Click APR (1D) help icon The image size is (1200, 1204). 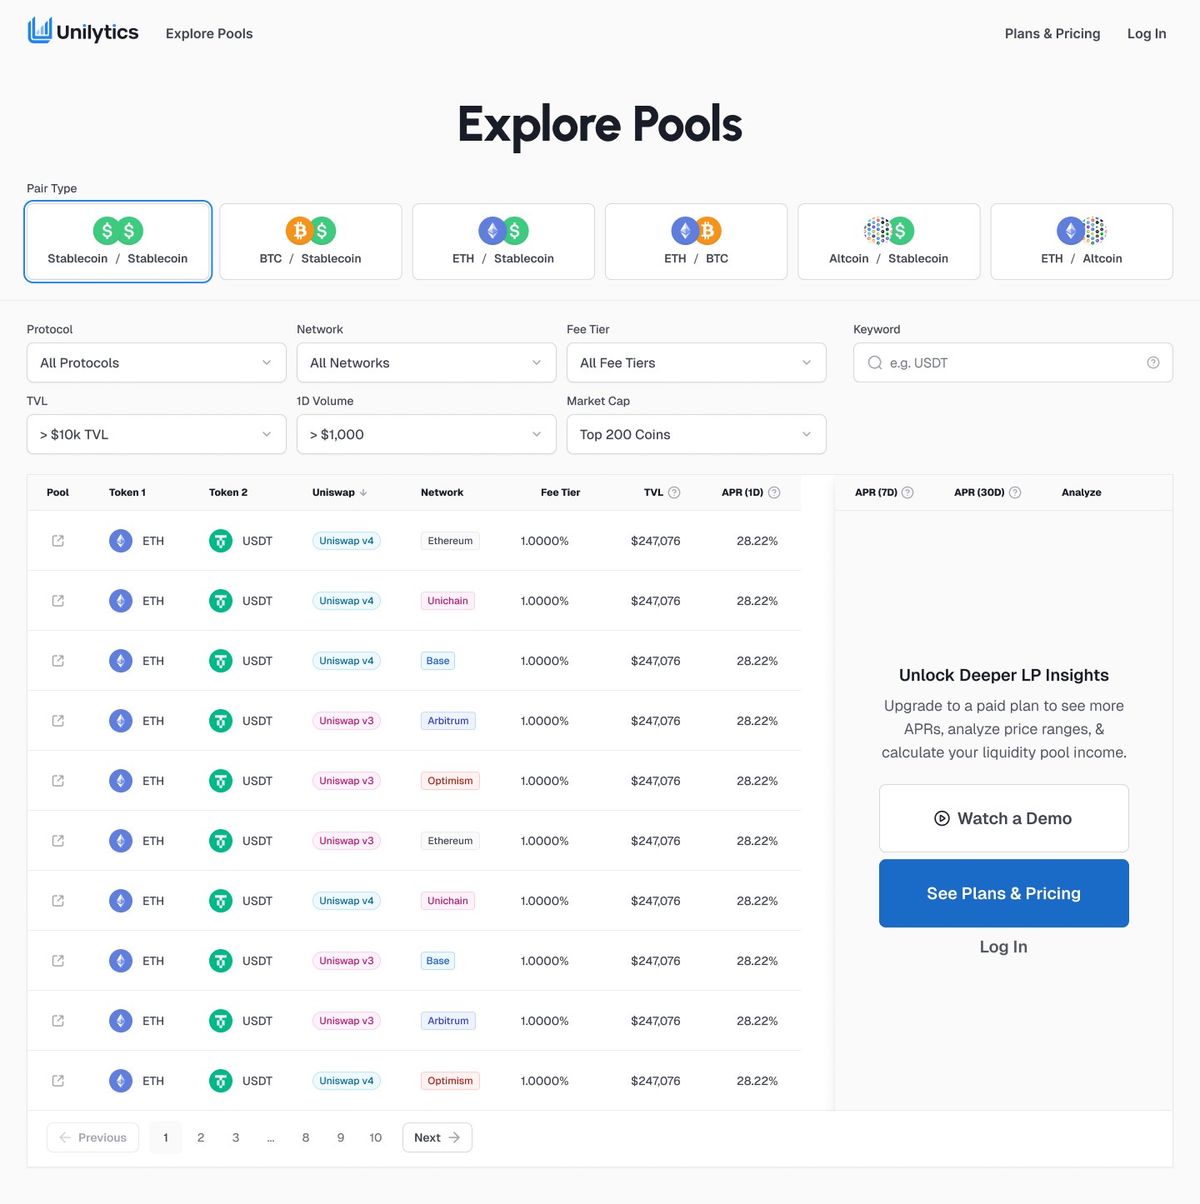tap(774, 492)
